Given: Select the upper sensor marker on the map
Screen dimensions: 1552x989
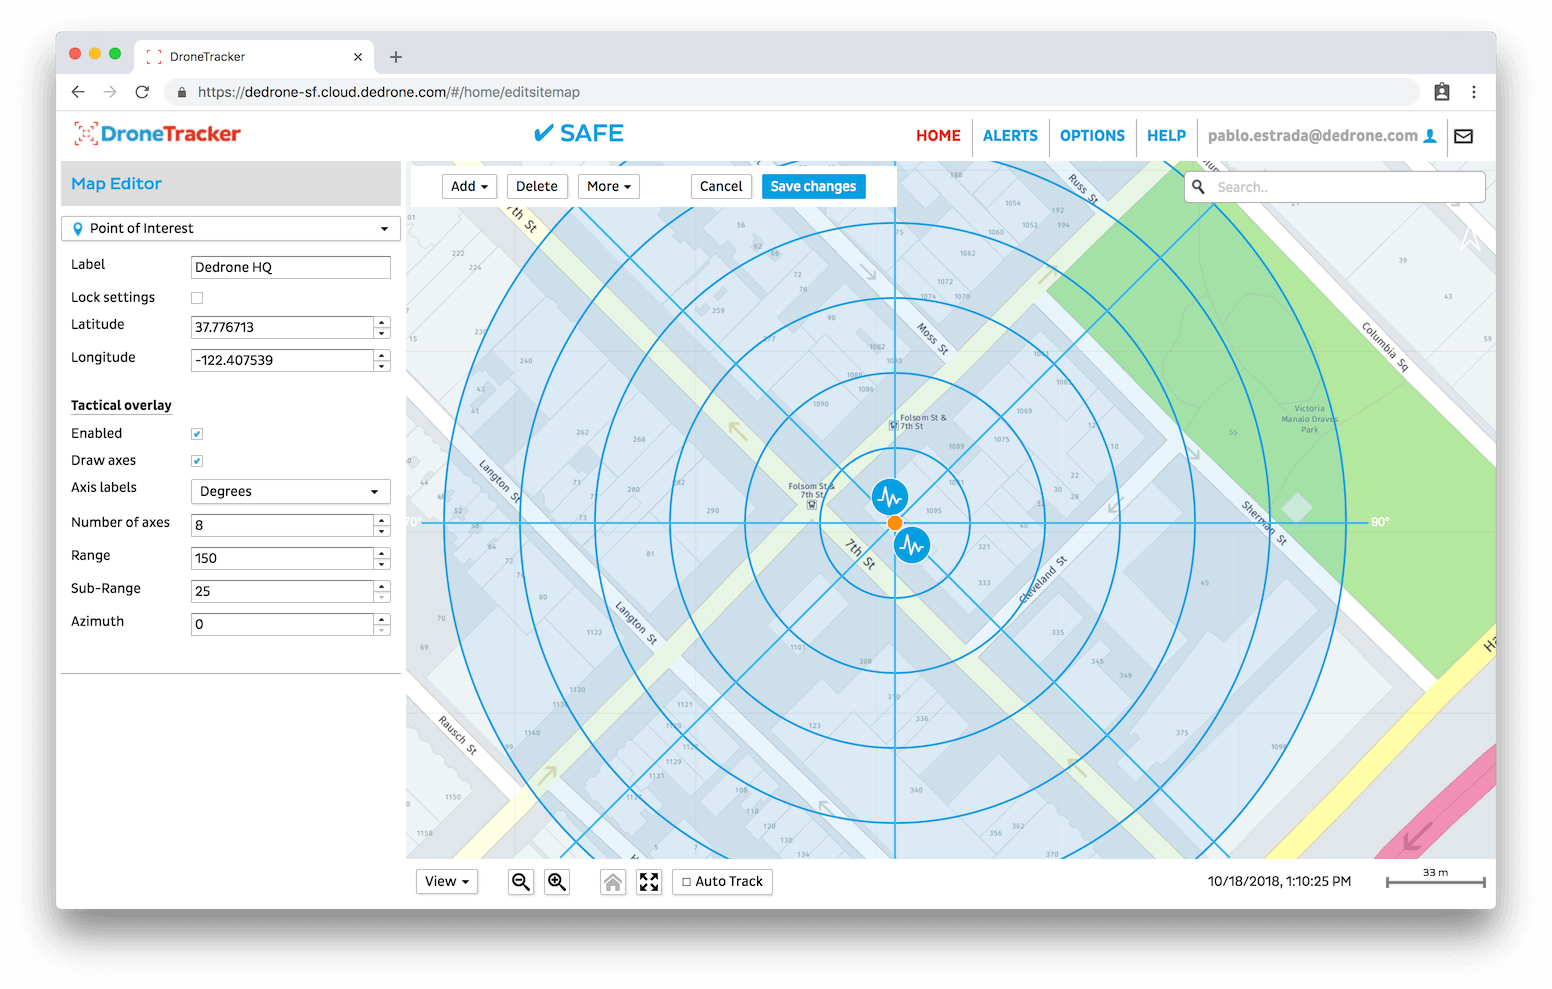Looking at the screenshot, I should tap(890, 497).
